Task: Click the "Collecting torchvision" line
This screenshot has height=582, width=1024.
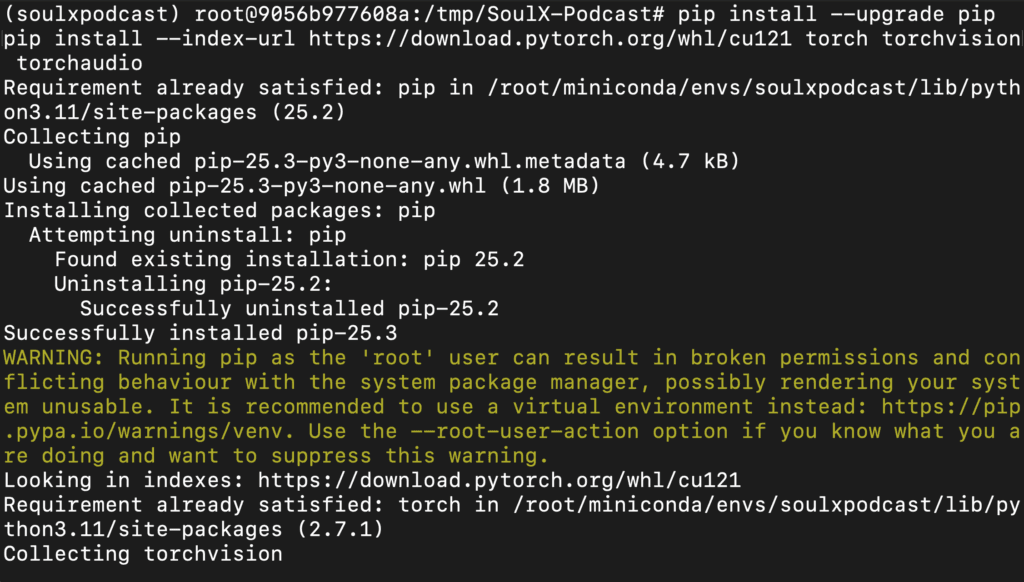Action: pos(143,553)
